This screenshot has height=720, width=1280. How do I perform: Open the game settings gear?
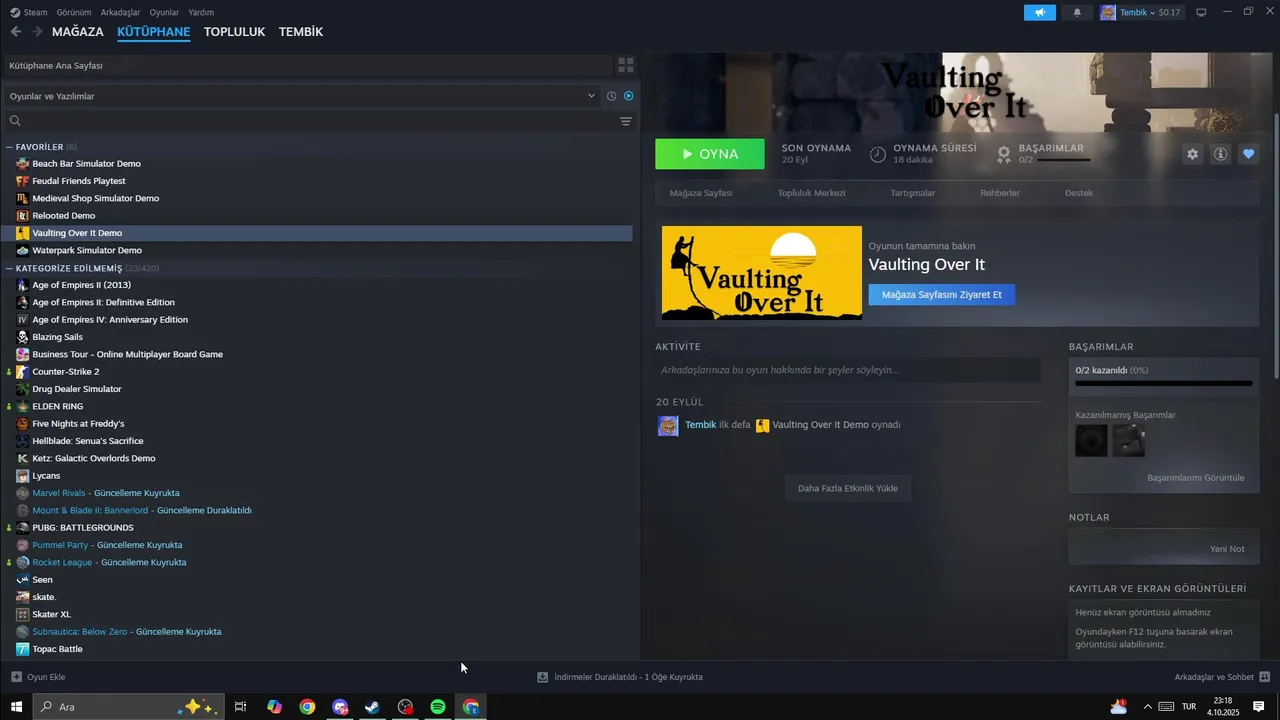point(1192,154)
